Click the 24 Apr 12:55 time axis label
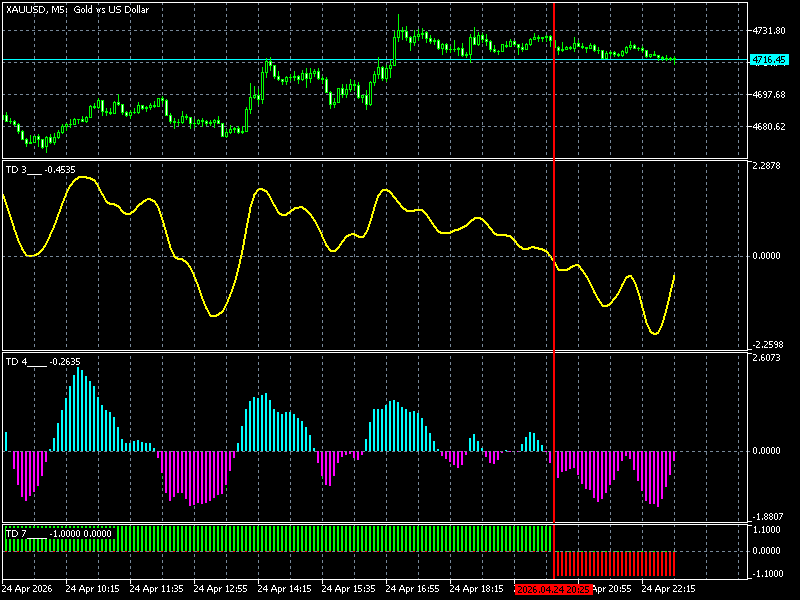The width and height of the screenshot is (800, 600). pyautogui.click(x=220, y=589)
